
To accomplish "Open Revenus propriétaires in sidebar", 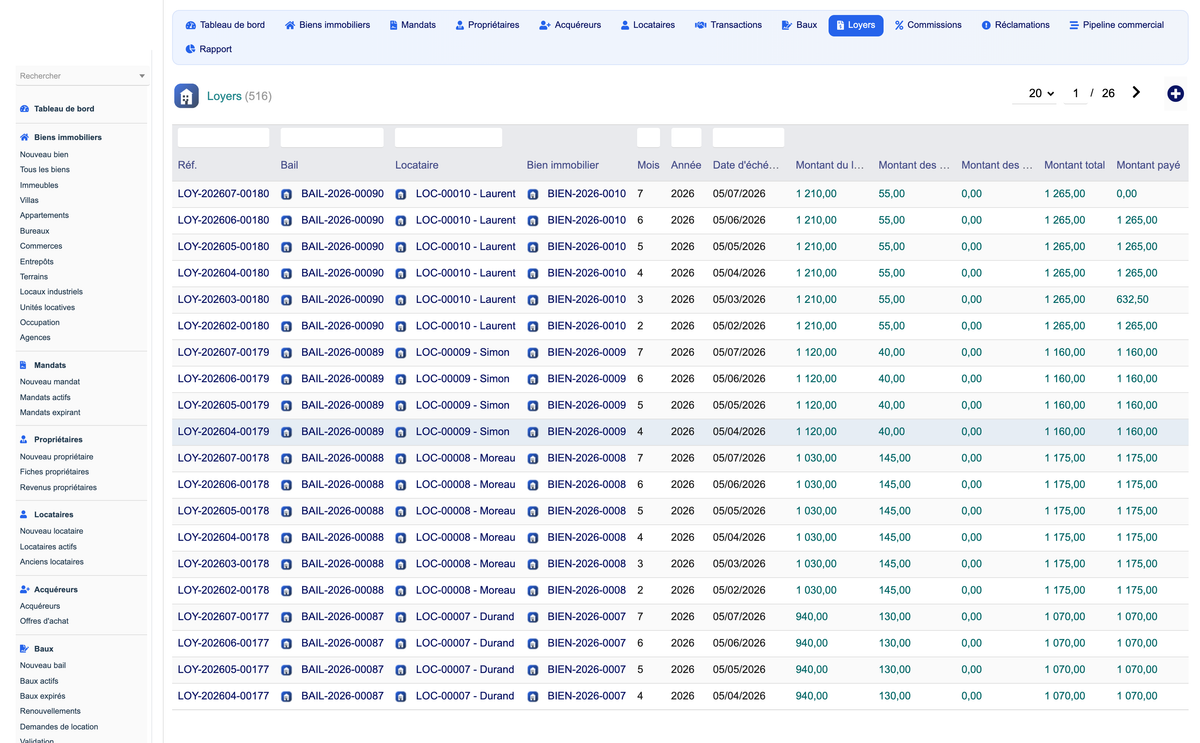I will (x=58, y=488).
